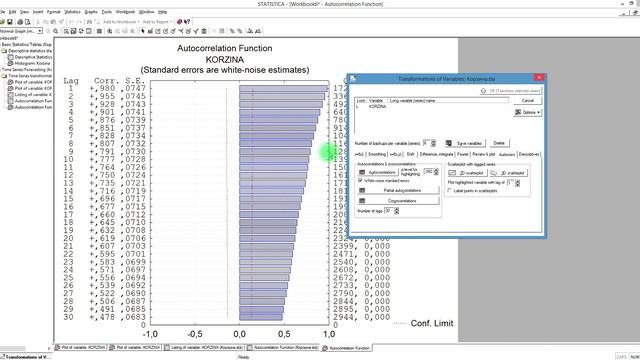The width and height of the screenshot is (640, 360).
Task: Open the Insert menu
Action: [38, 12]
